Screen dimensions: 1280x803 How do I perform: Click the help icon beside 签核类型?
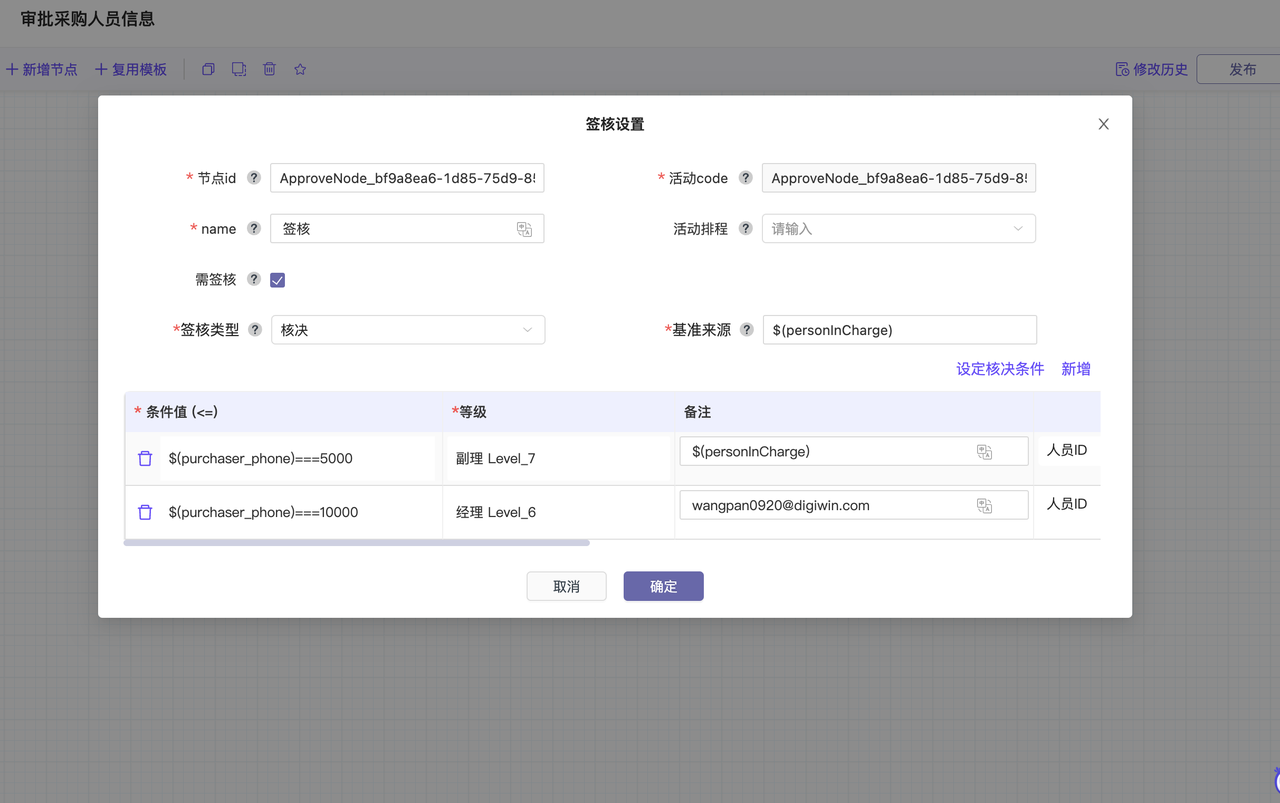pyautogui.click(x=255, y=330)
